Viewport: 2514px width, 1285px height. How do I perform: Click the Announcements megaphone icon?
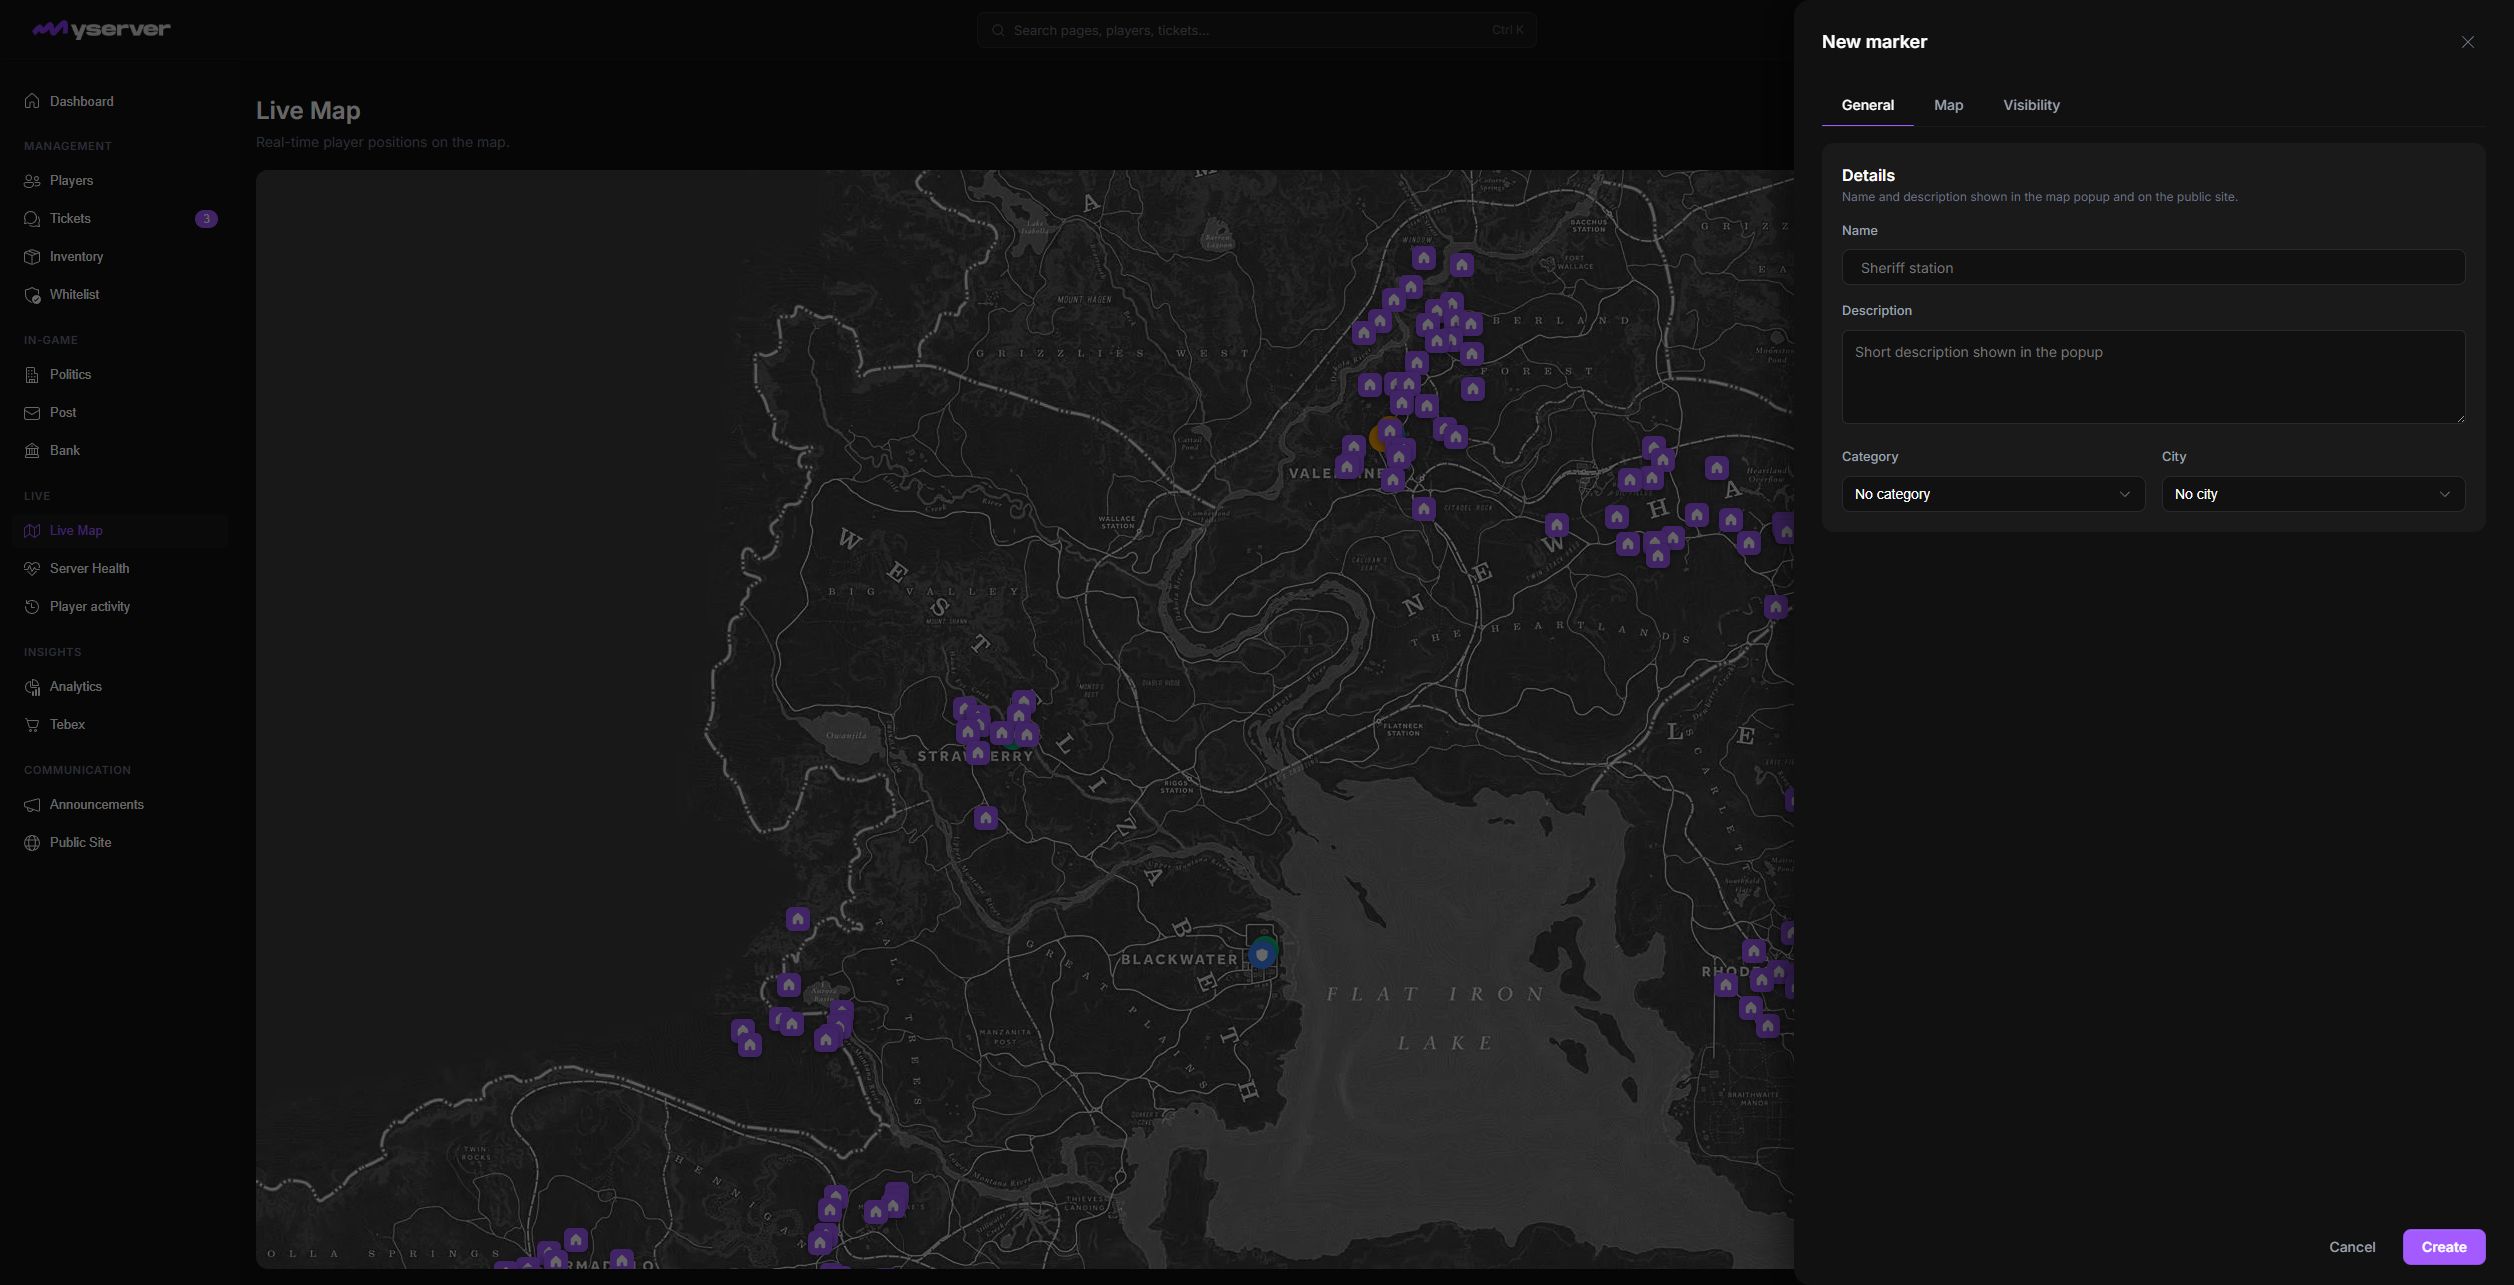click(32, 805)
